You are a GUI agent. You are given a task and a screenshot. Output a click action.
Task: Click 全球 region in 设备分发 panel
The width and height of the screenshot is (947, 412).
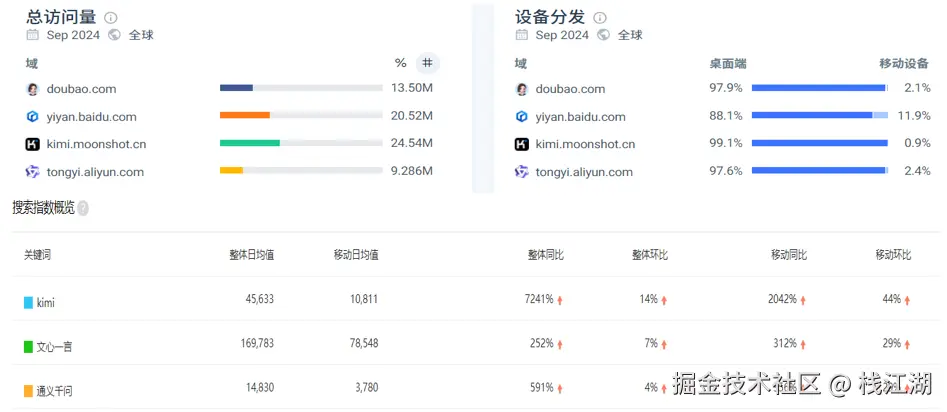point(630,35)
